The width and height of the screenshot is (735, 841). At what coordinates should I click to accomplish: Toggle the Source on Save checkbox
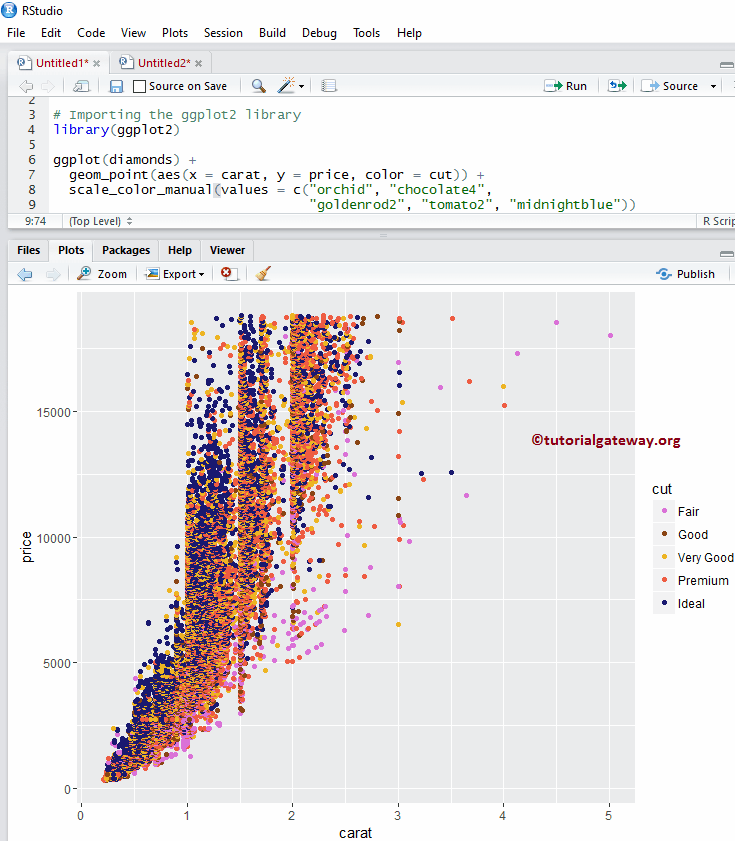[x=139, y=86]
